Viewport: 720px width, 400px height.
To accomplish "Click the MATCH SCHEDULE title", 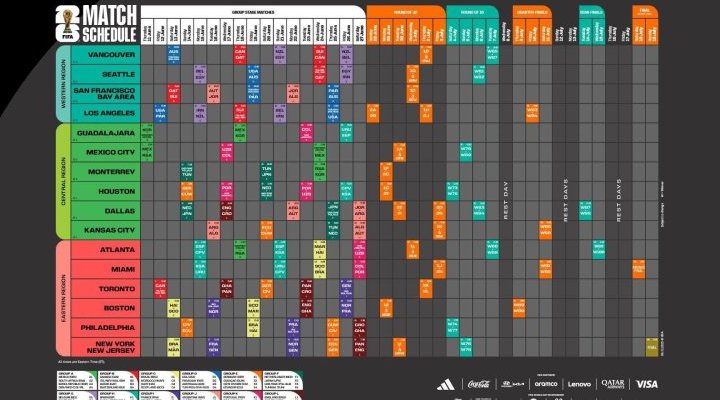I will [x=109, y=24].
